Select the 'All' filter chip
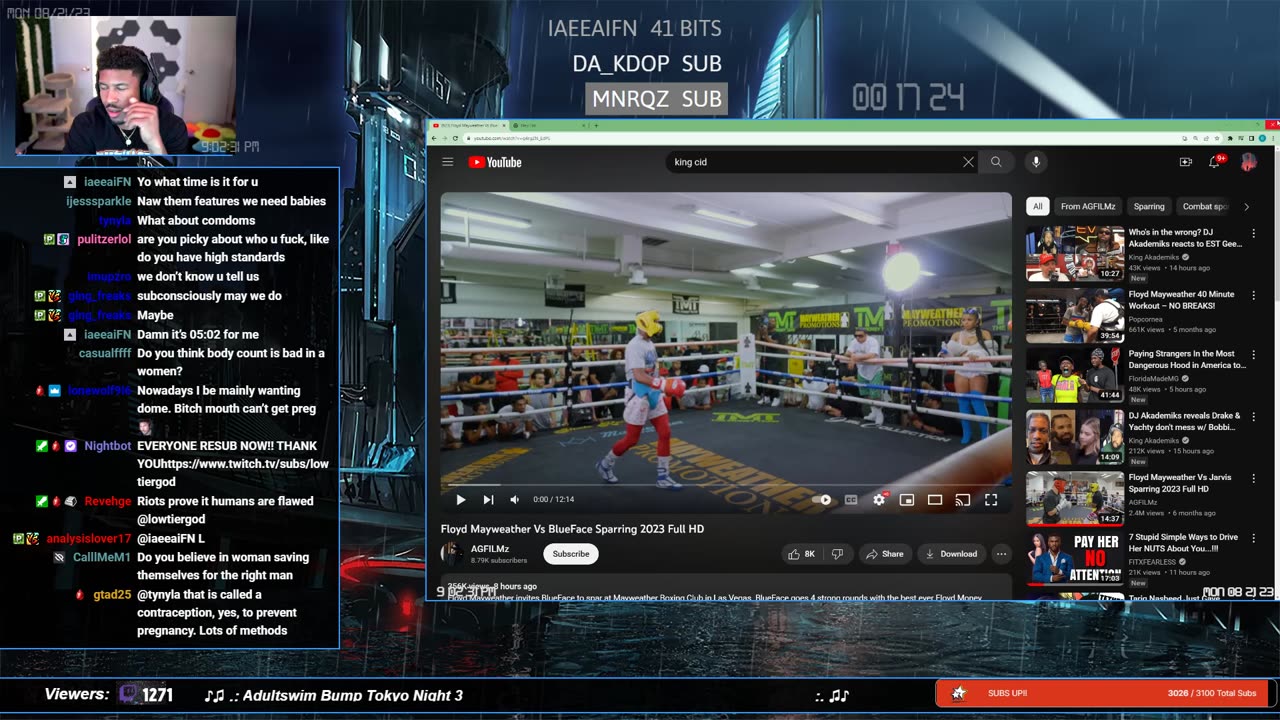 pyautogui.click(x=1037, y=207)
